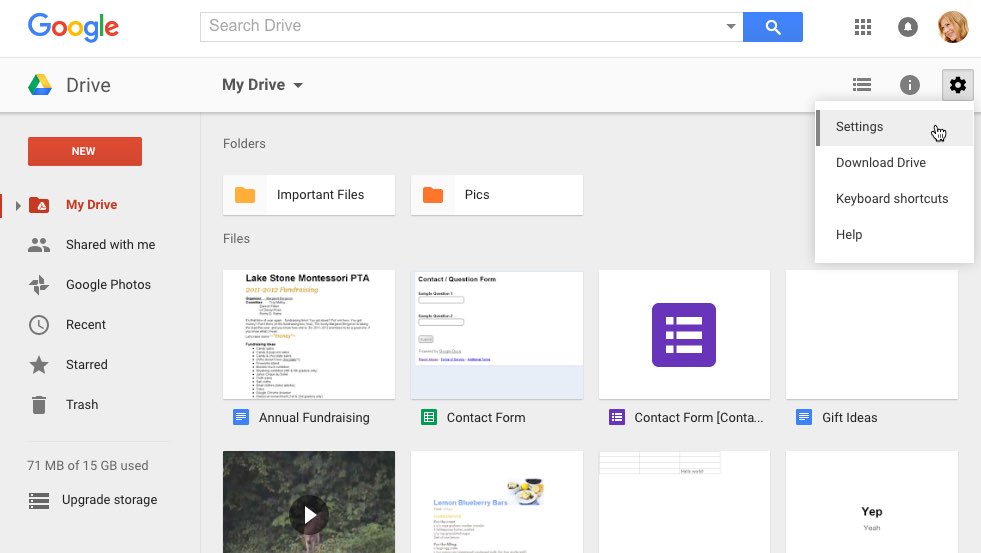
Task: Click the Recent clock icon
Action: 39,325
